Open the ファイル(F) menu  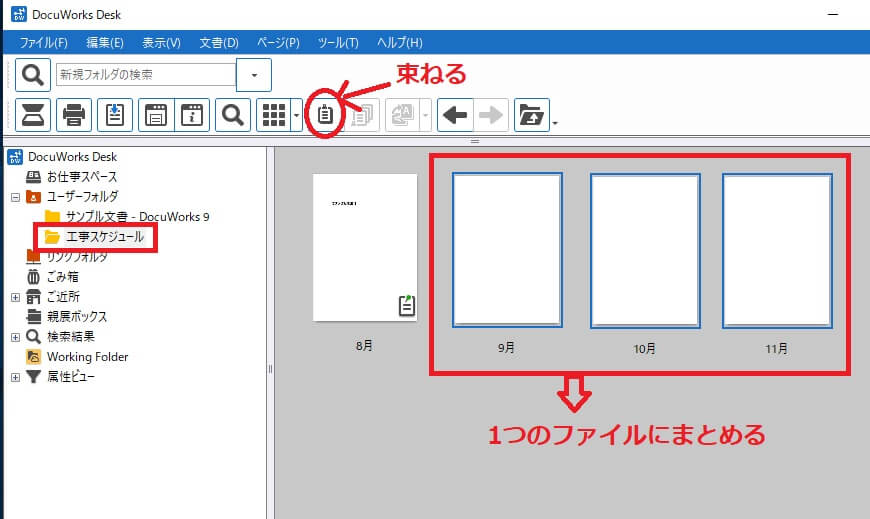click(x=43, y=43)
